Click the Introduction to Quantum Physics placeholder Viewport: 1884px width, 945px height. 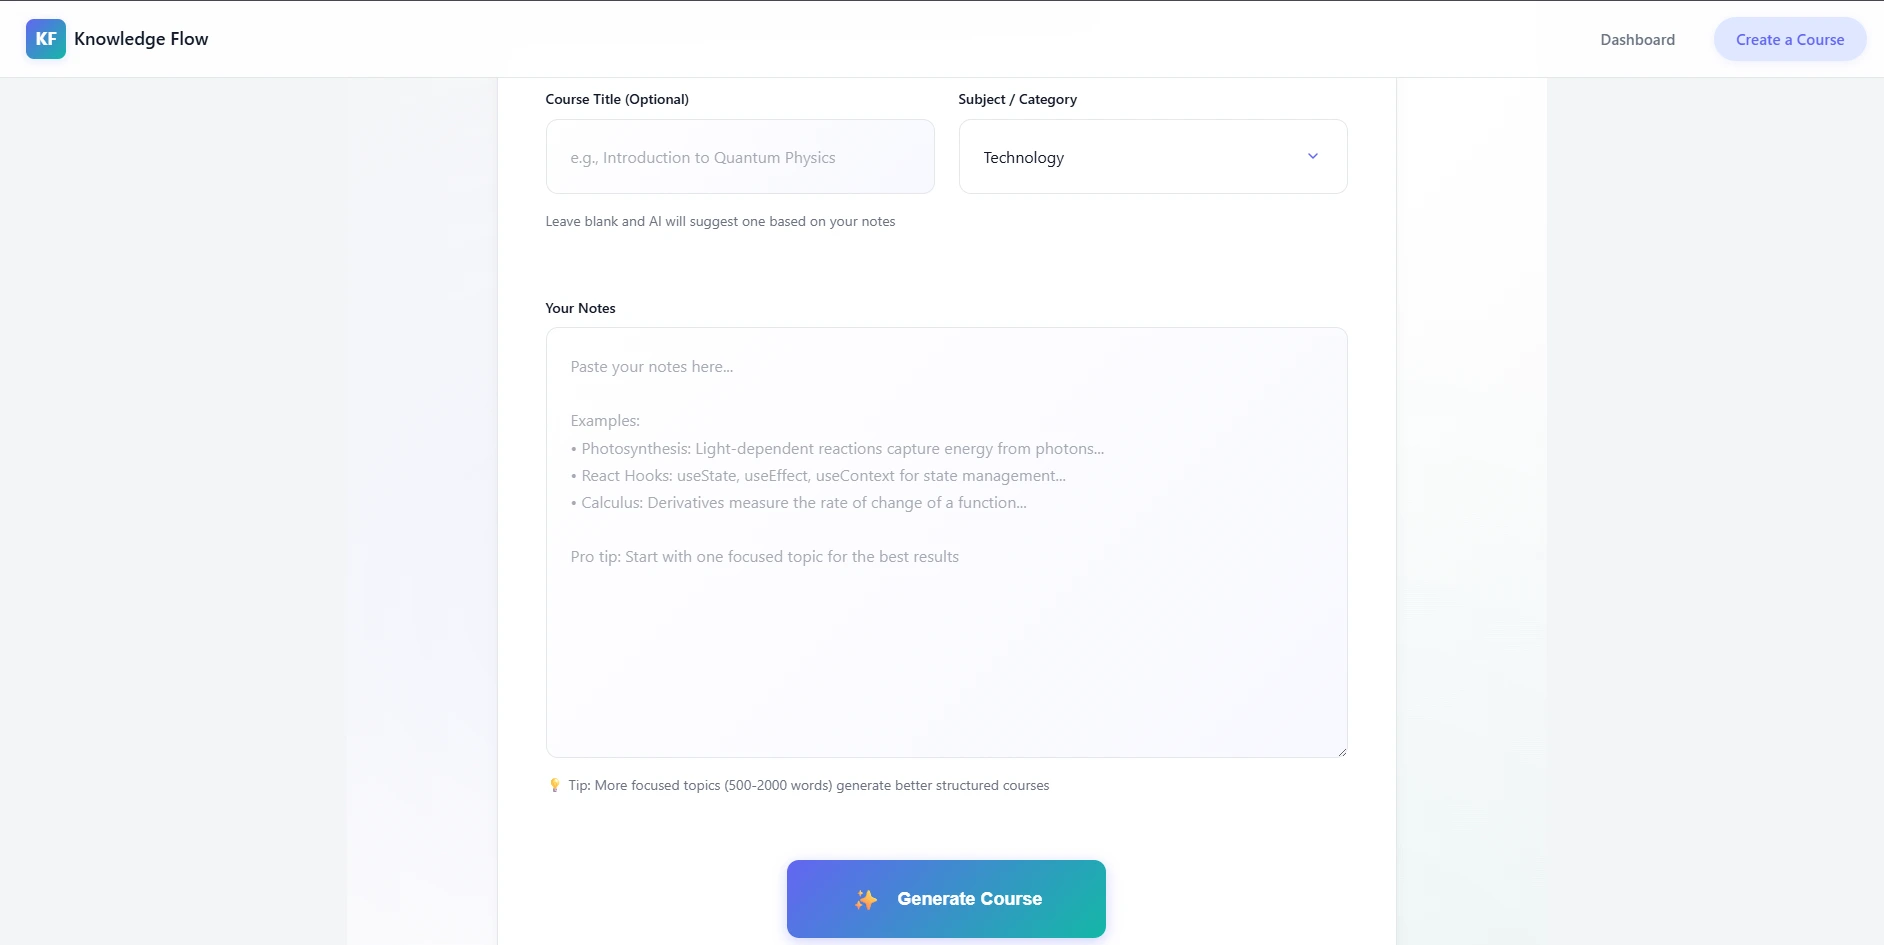coord(703,157)
